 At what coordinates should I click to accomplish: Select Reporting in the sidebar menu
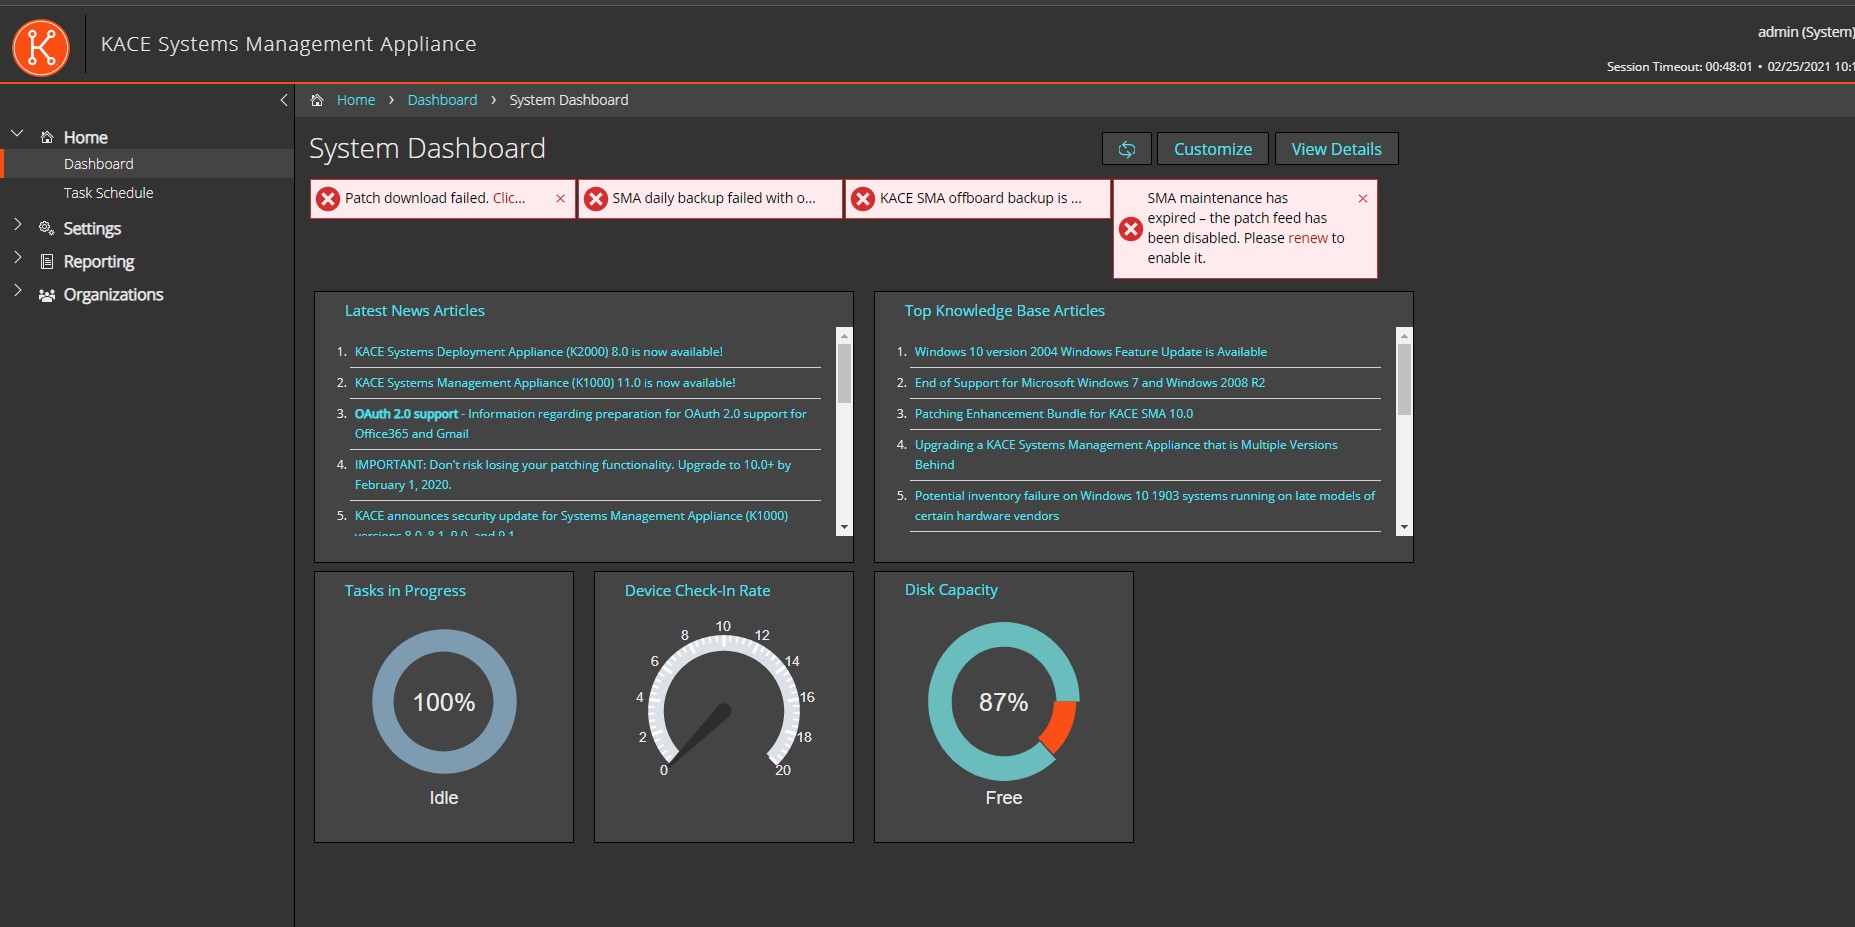(x=99, y=261)
